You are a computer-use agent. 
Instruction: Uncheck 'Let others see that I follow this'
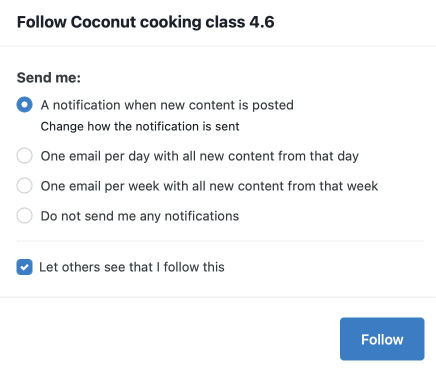[x=24, y=267]
